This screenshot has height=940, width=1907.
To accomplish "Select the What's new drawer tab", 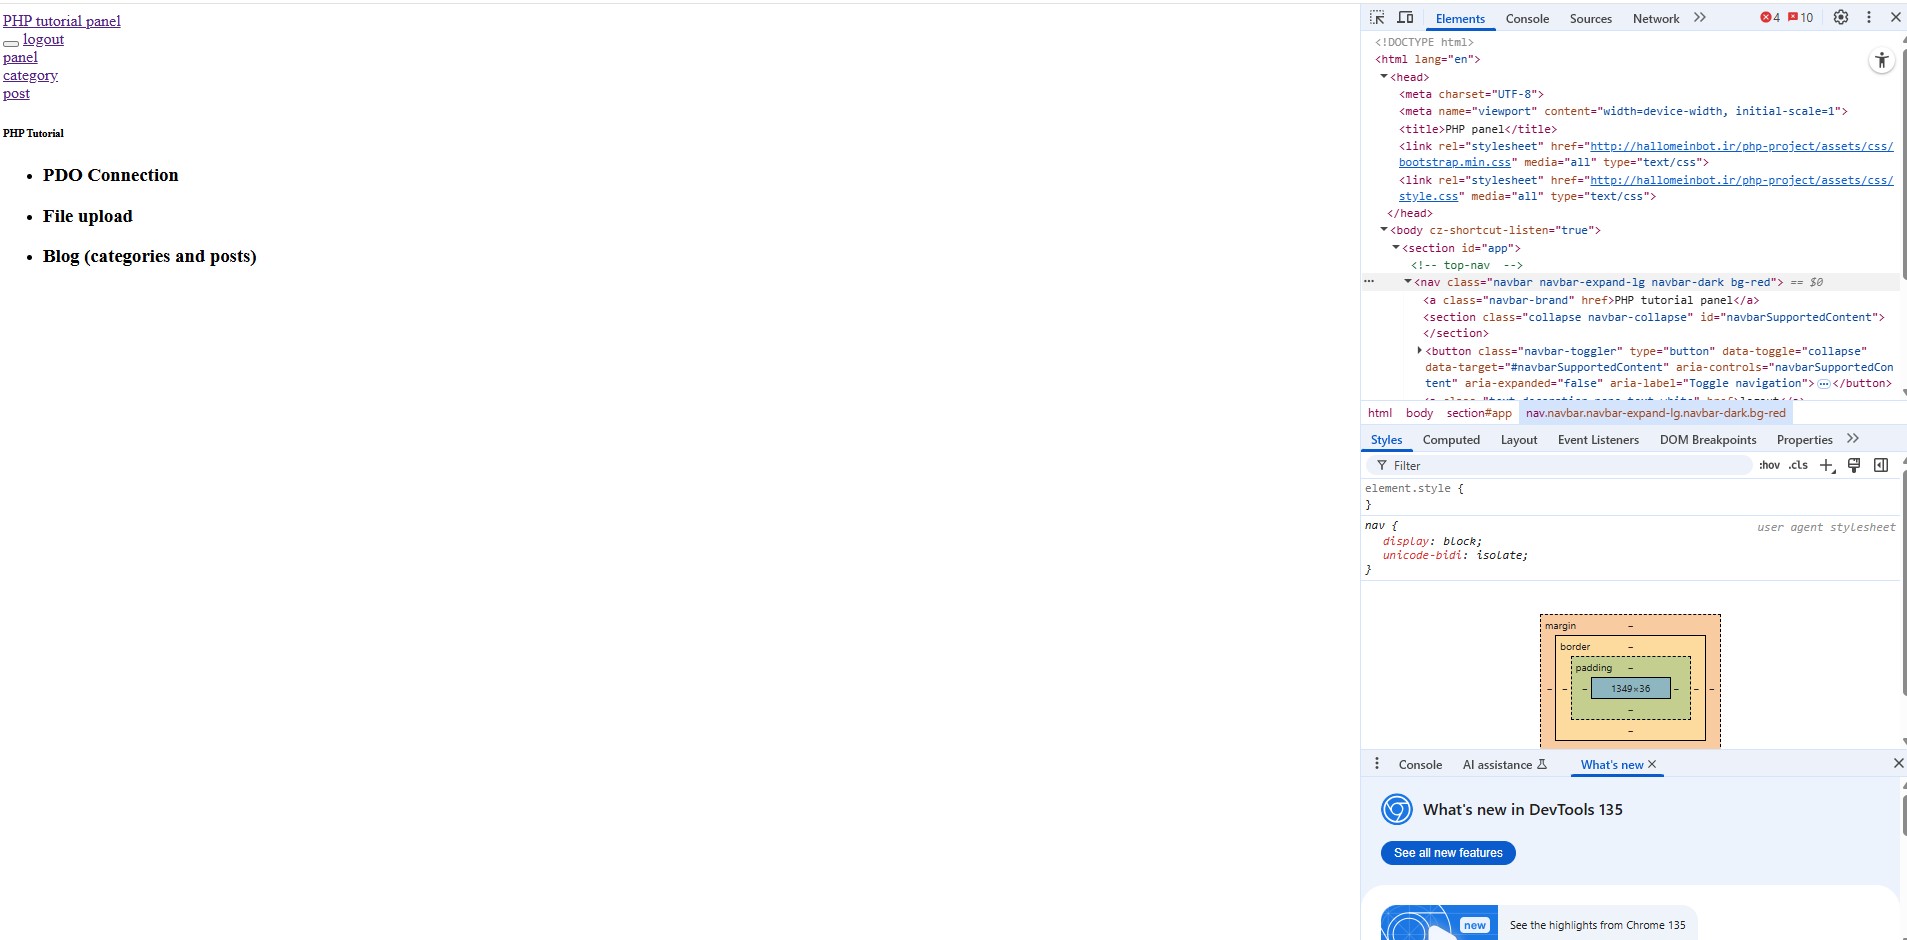I will pyautogui.click(x=1612, y=765).
